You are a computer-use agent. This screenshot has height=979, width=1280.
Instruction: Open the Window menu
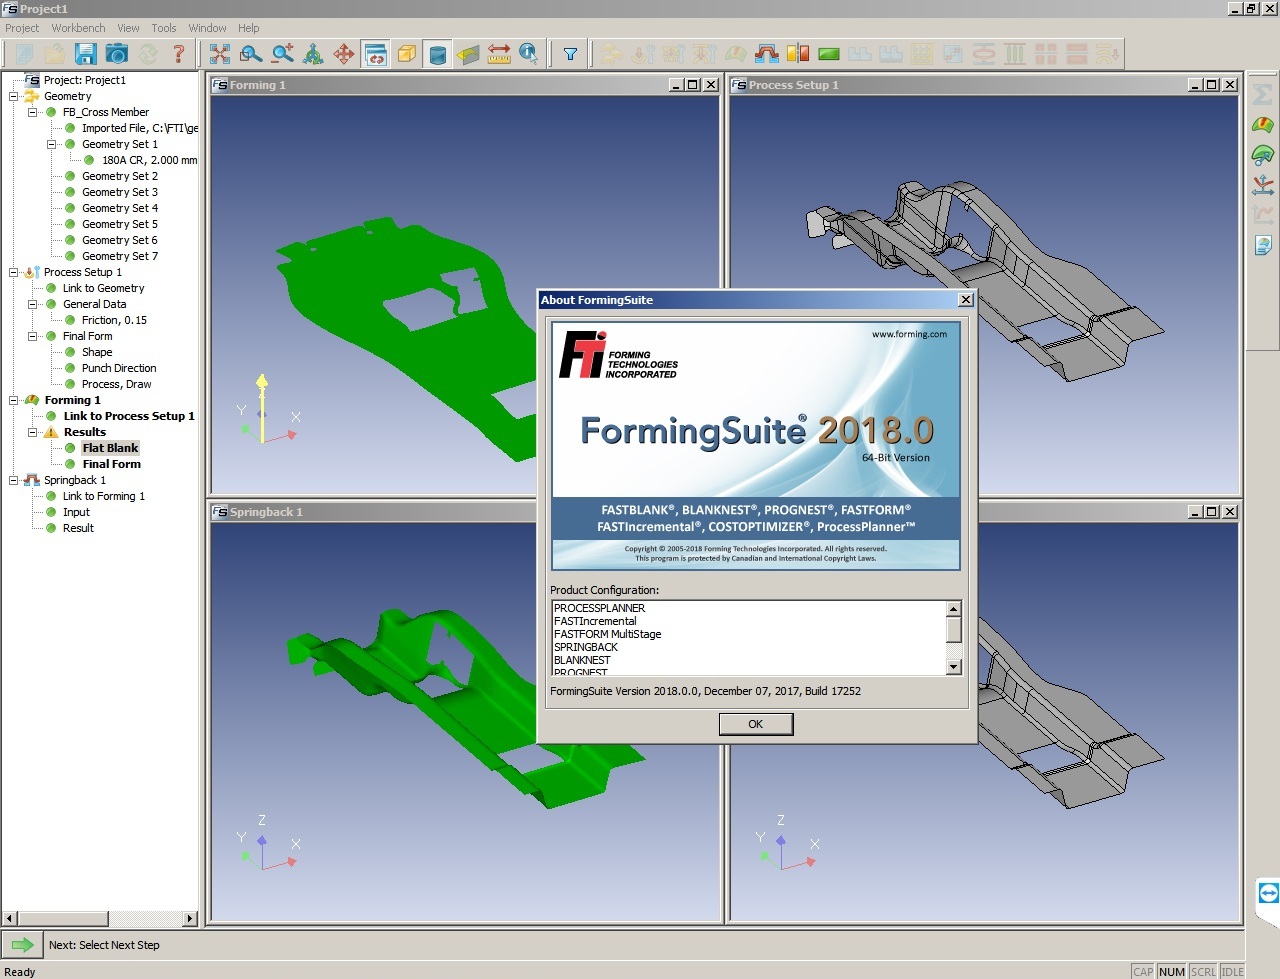[x=207, y=28]
